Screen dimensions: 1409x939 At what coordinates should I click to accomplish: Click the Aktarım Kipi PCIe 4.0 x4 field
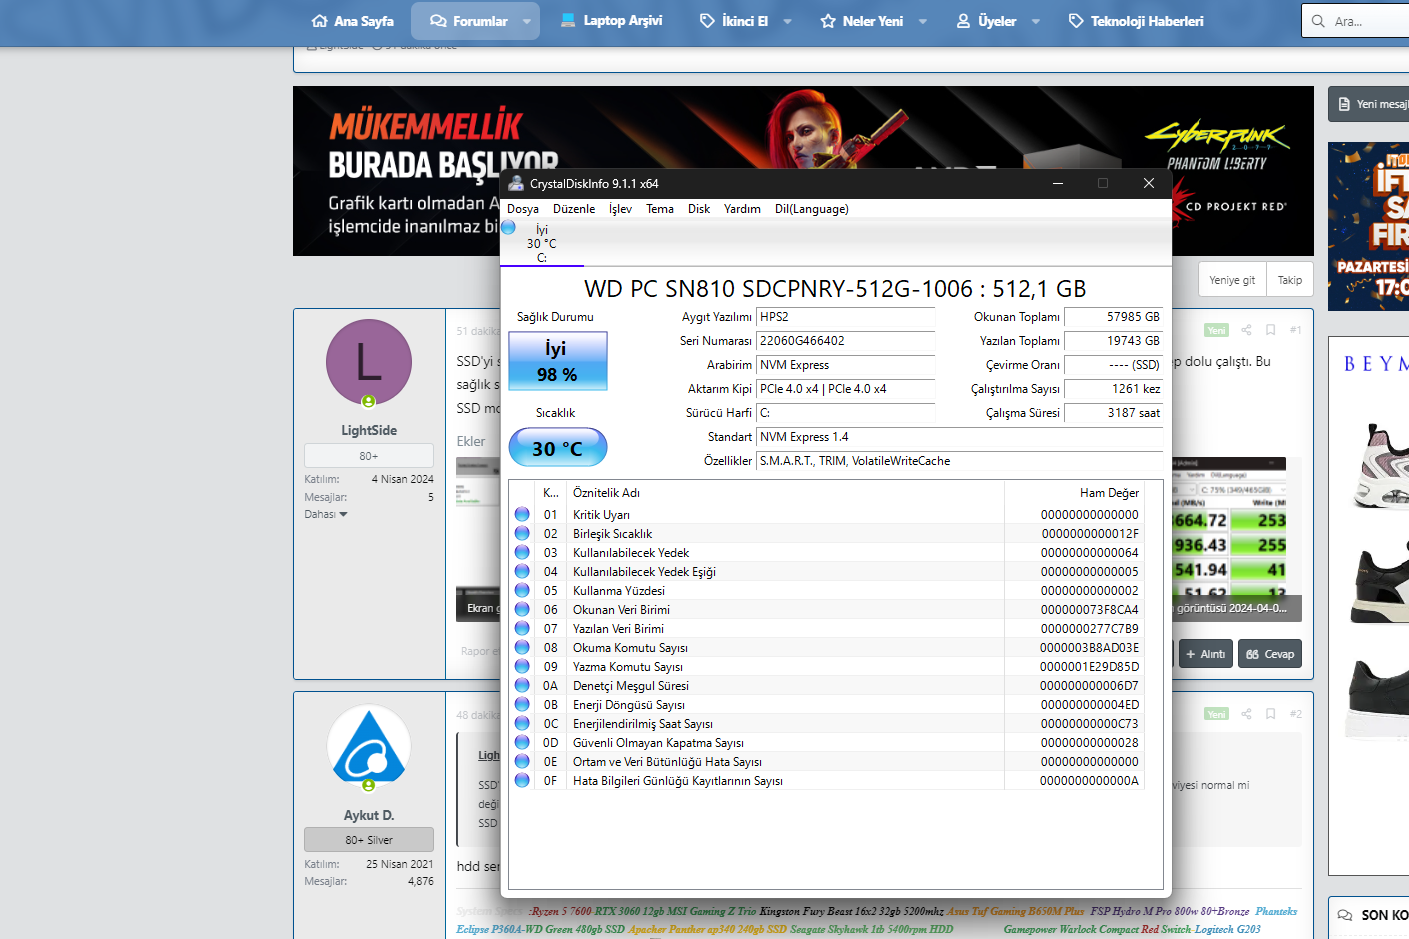point(846,389)
